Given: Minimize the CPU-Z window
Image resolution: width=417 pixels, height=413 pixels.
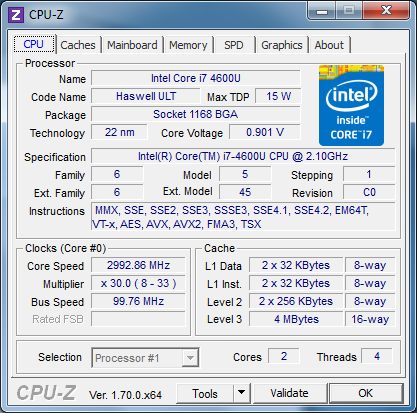Looking at the screenshot, I should pyautogui.click(x=322, y=11).
